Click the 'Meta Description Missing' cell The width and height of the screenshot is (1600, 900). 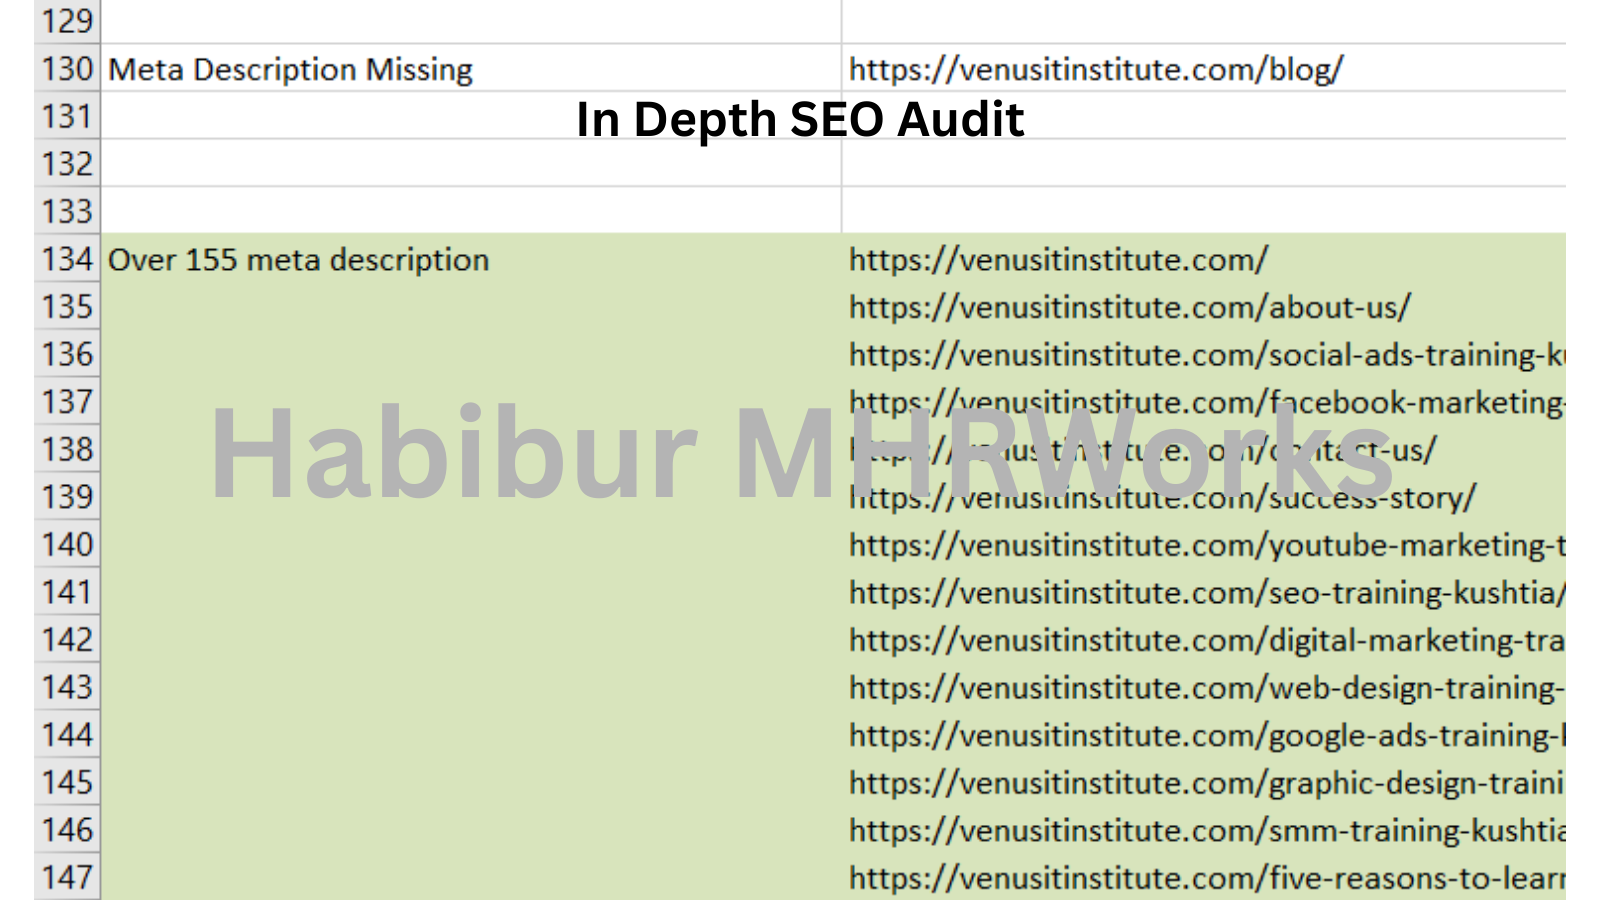pyautogui.click(x=290, y=69)
